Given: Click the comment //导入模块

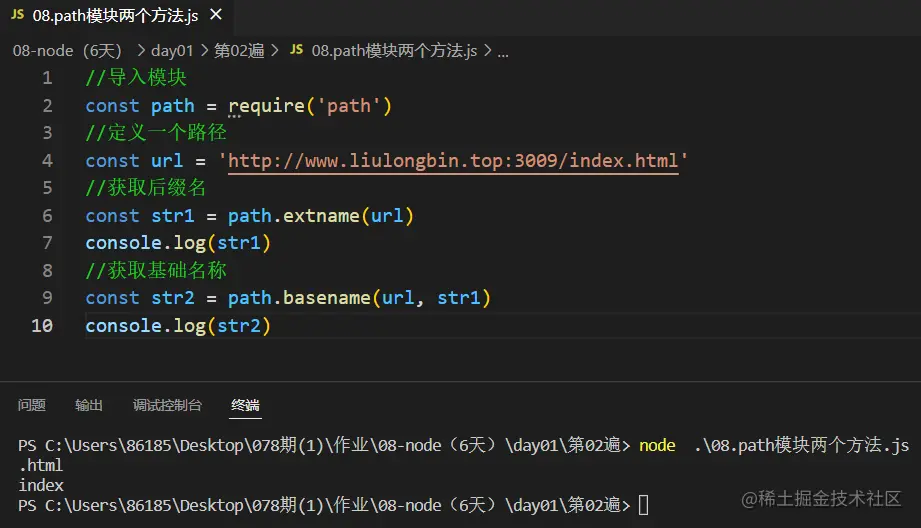Looking at the screenshot, I should 136,78.
